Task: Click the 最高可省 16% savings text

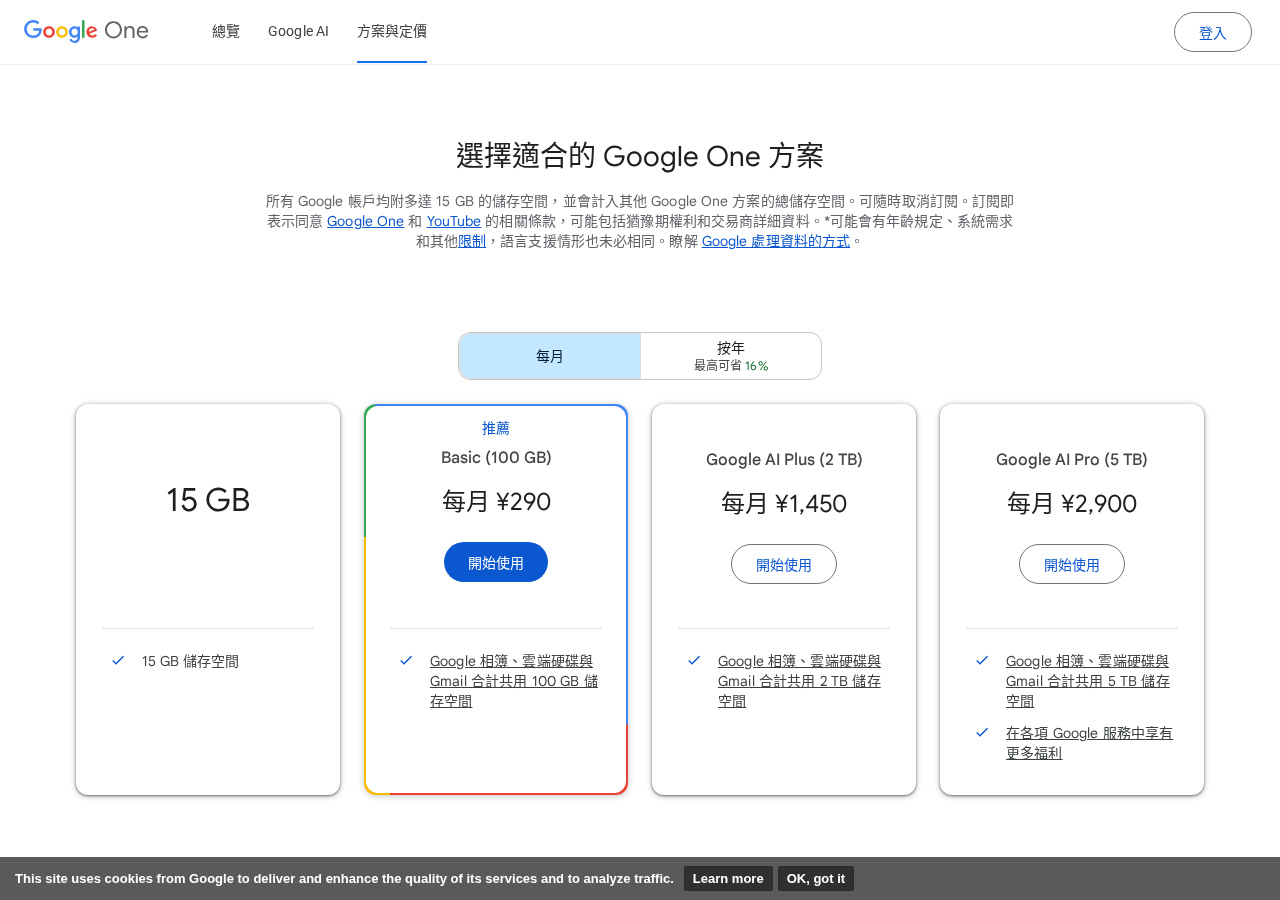Action: (731, 366)
